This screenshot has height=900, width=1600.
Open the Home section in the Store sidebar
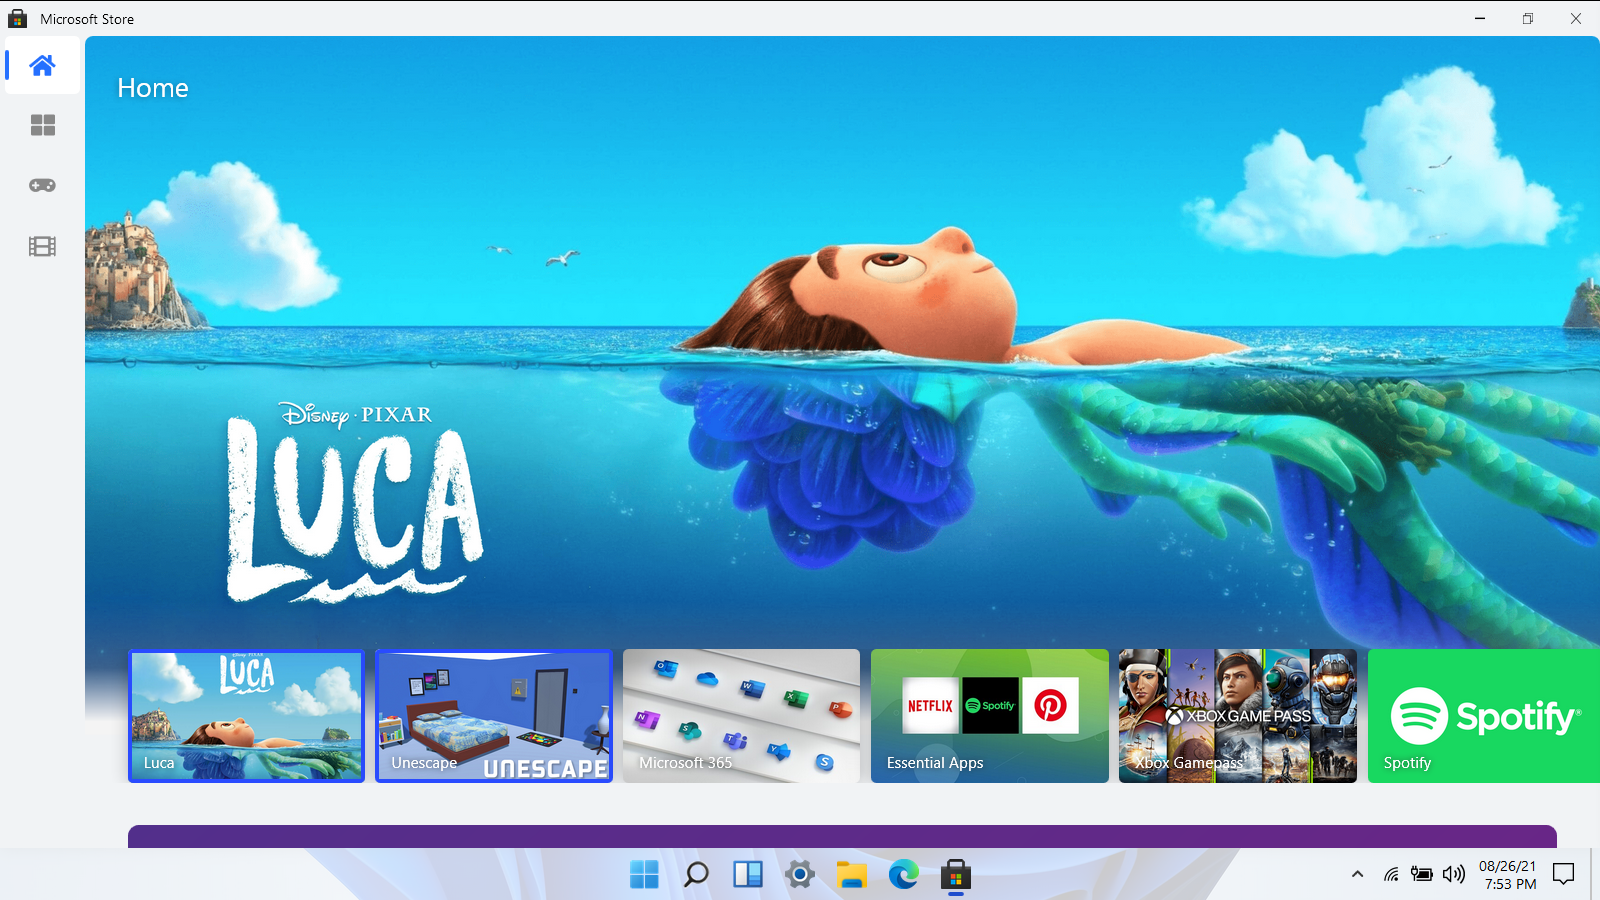click(41, 65)
